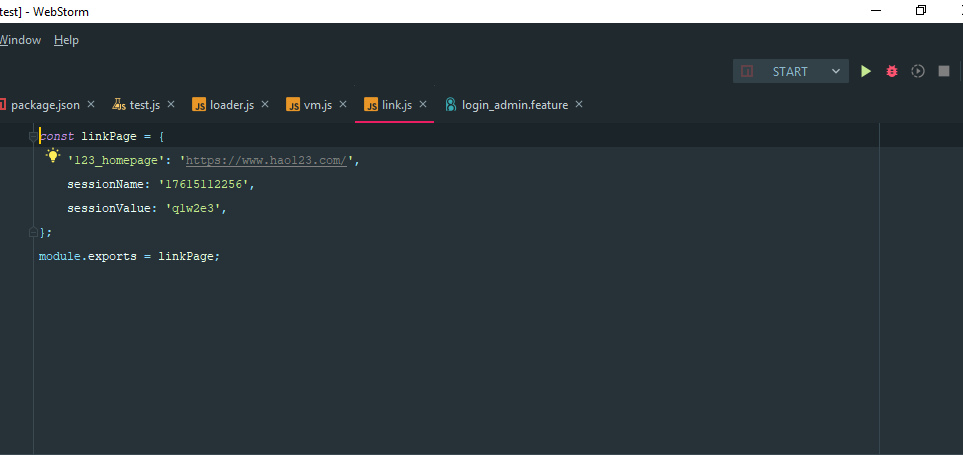Collapse the linkPage object fold marker
963x455 pixels.
tap(33, 136)
